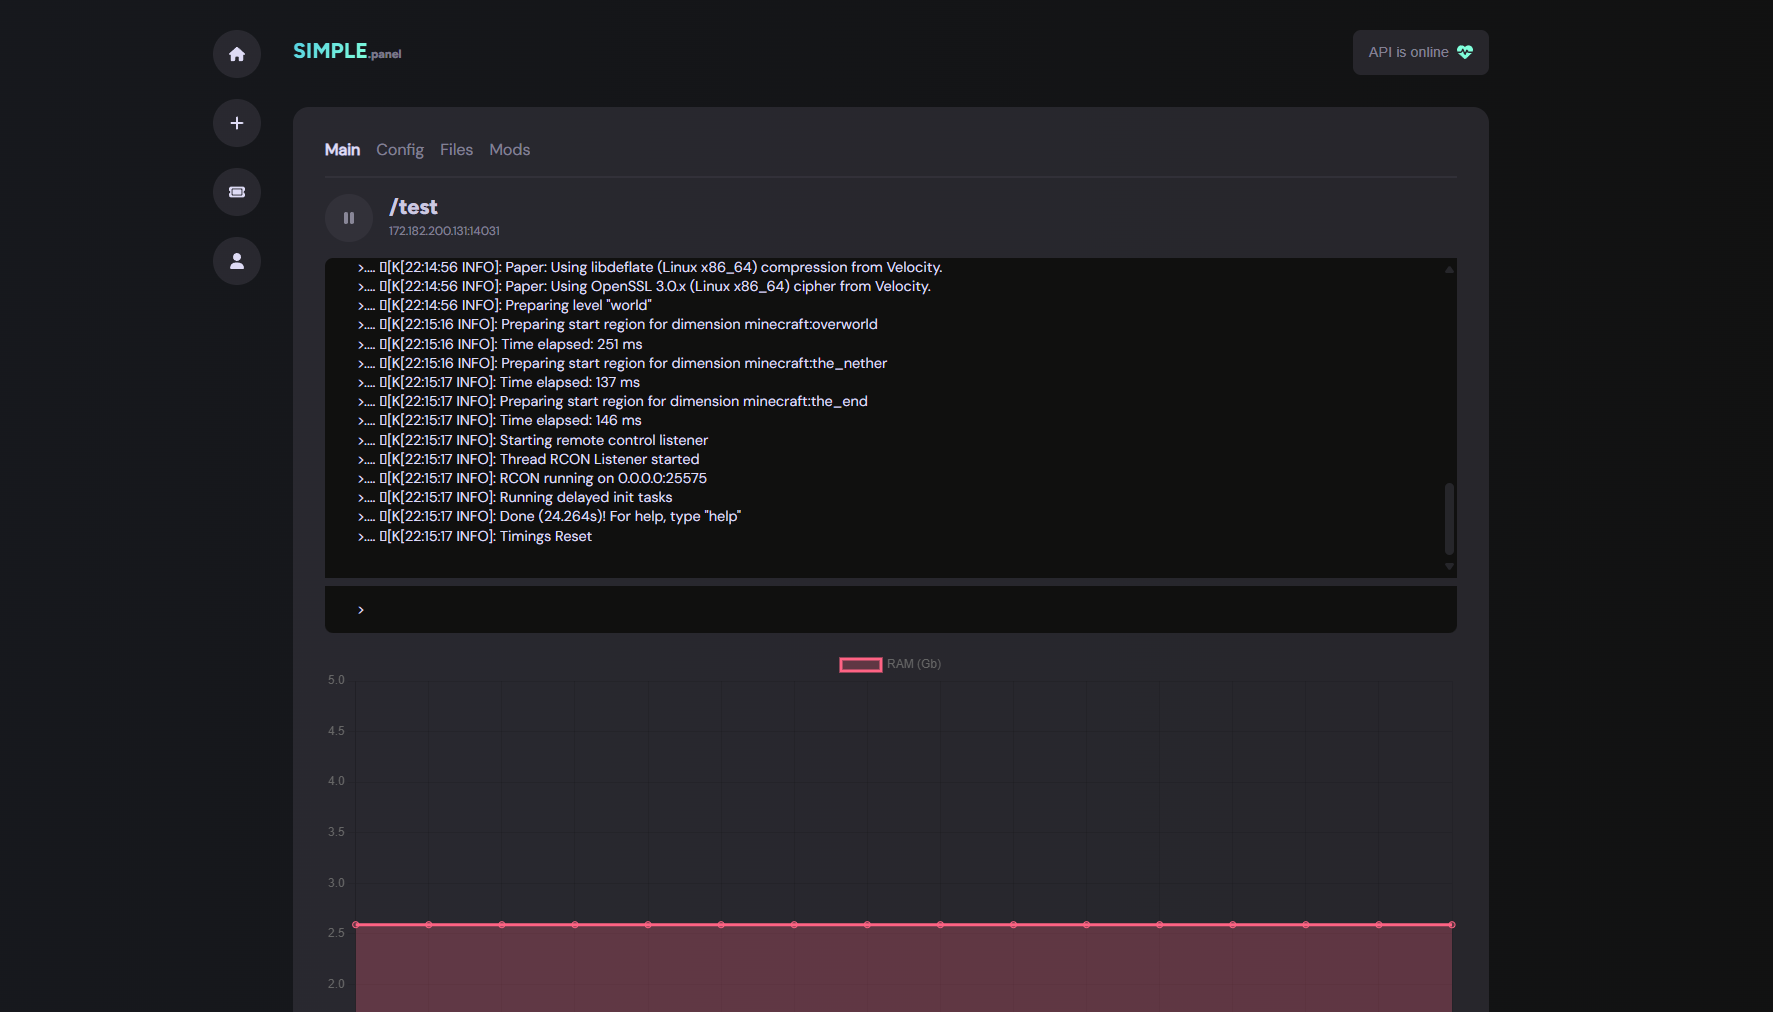Click the /test server title
This screenshot has height=1012, width=1773.
413,207
